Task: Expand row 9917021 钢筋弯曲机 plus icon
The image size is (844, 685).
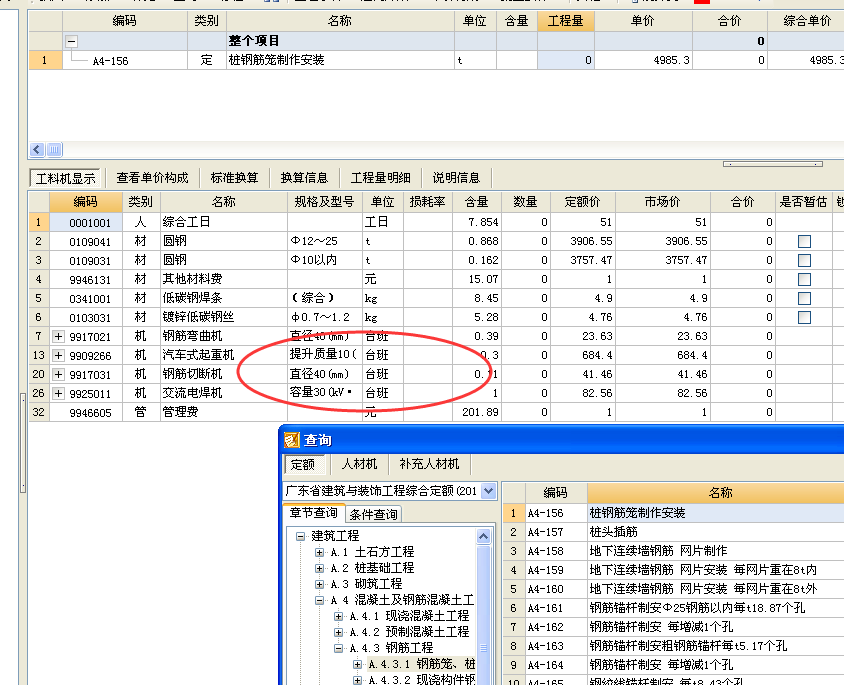Action: click(x=58, y=337)
